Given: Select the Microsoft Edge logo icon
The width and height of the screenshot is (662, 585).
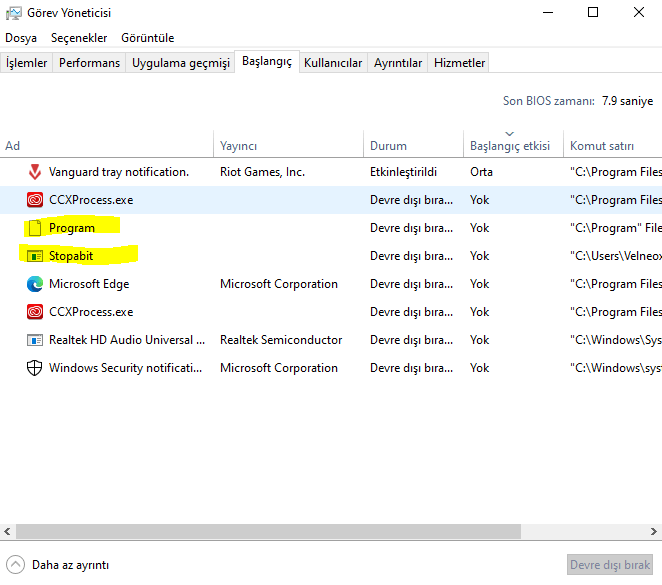Looking at the screenshot, I should (35, 284).
